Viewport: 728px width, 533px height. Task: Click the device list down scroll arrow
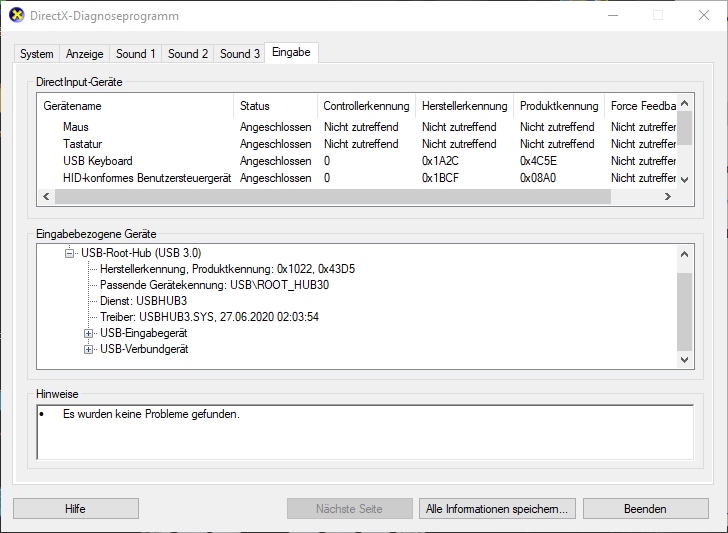684,179
